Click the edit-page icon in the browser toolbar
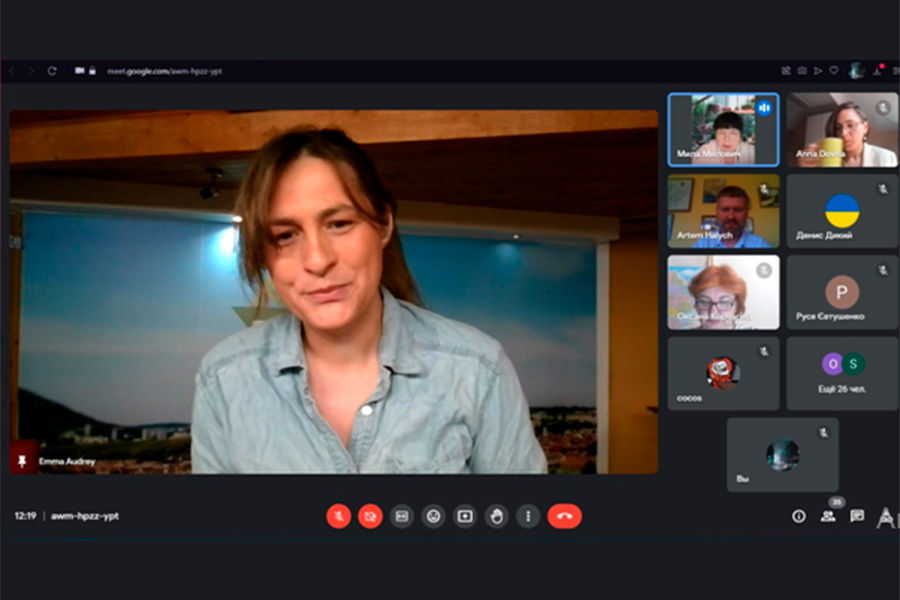The width and height of the screenshot is (900, 600). click(x=786, y=71)
